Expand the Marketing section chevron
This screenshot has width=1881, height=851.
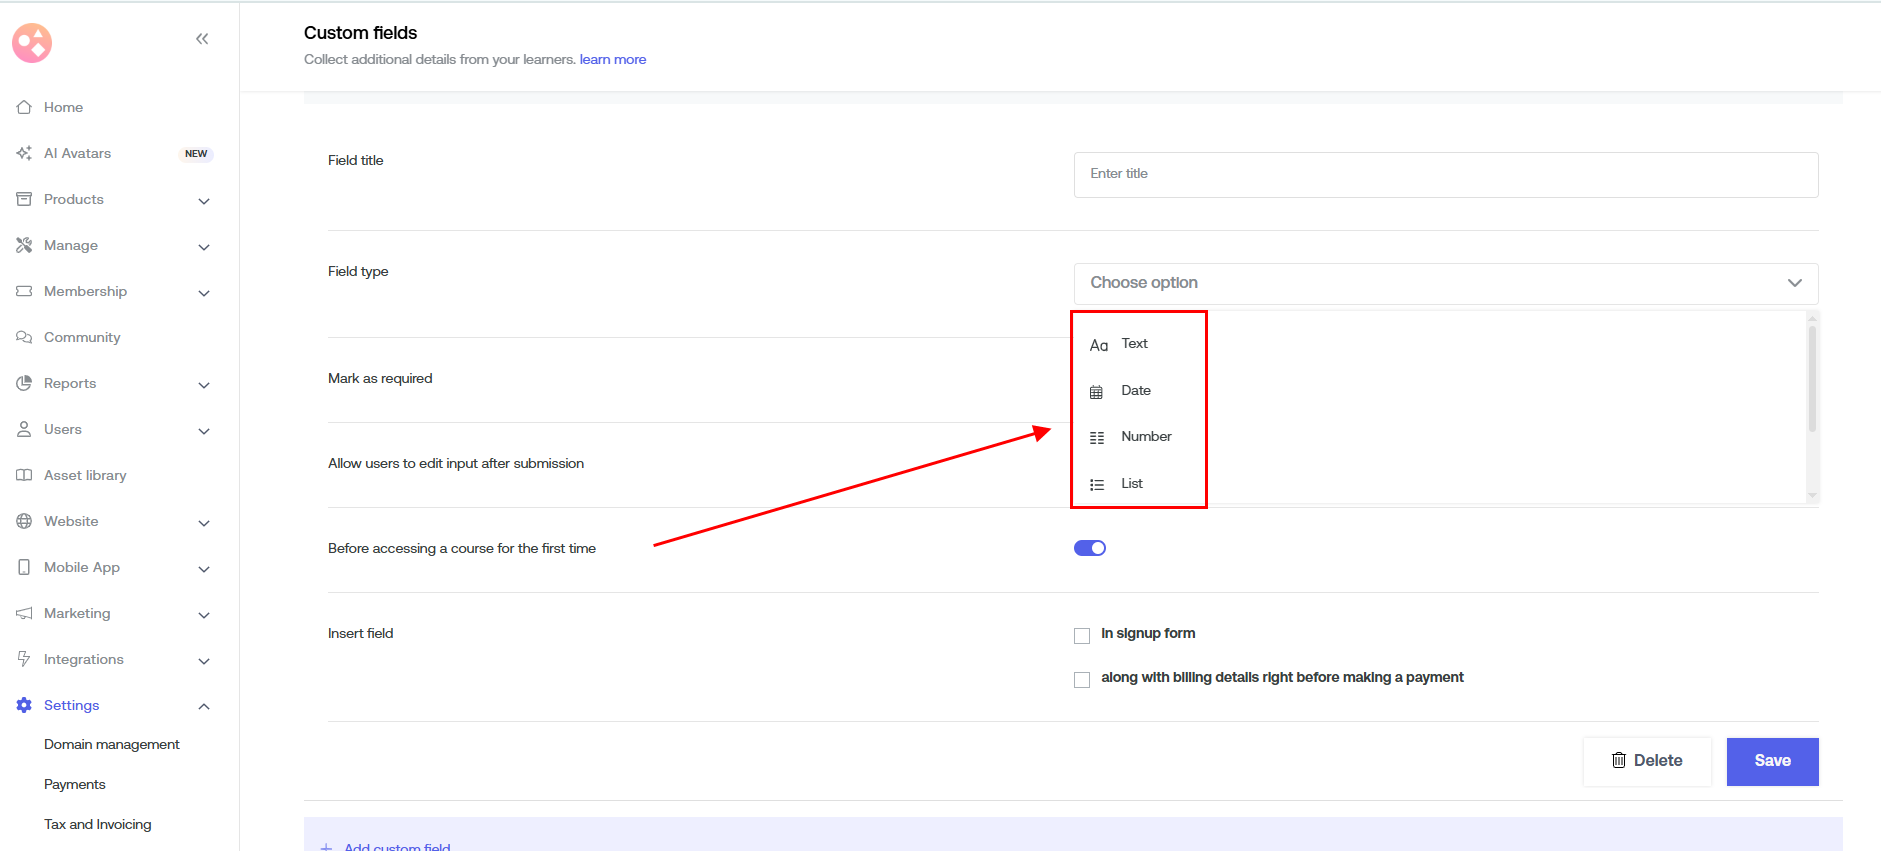pos(204,615)
